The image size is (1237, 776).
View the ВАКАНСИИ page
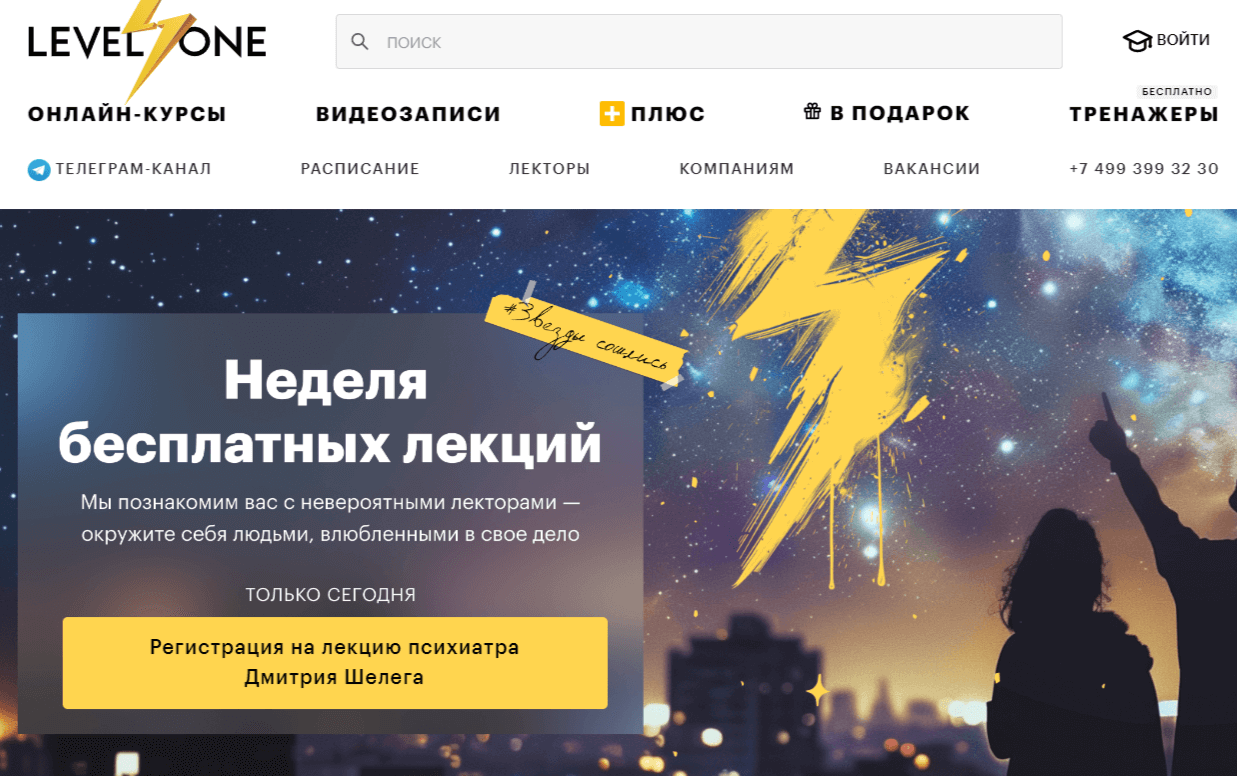pos(932,169)
